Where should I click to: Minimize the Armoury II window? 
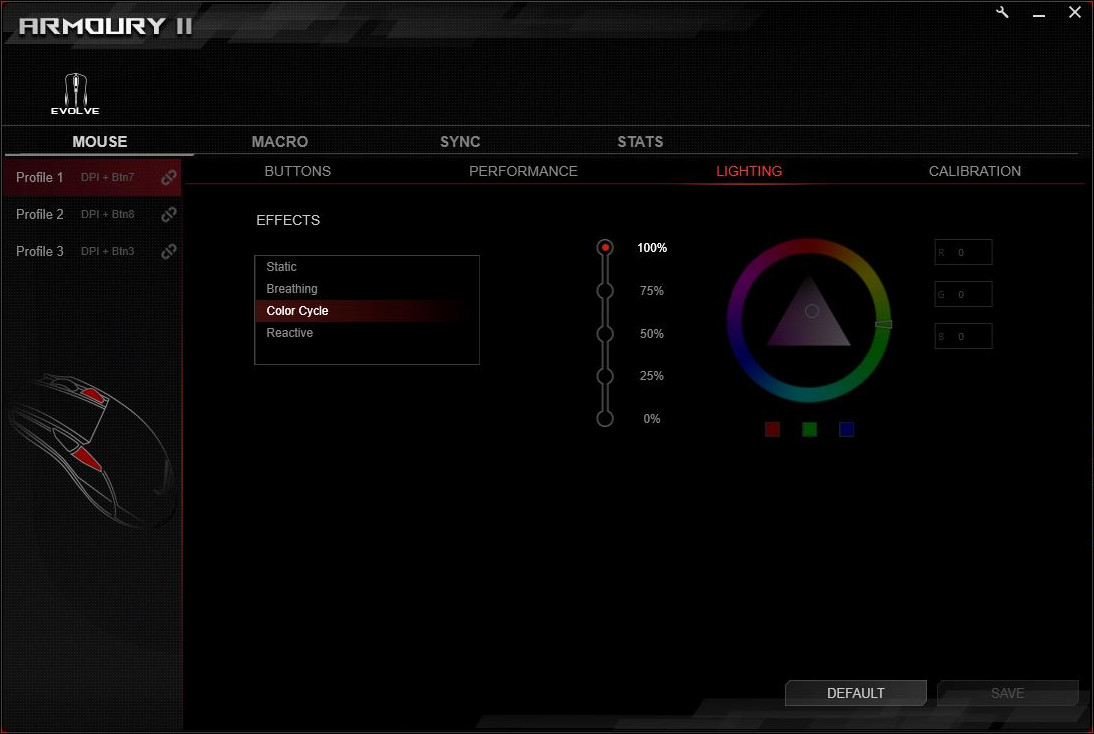(x=1039, y=13)
